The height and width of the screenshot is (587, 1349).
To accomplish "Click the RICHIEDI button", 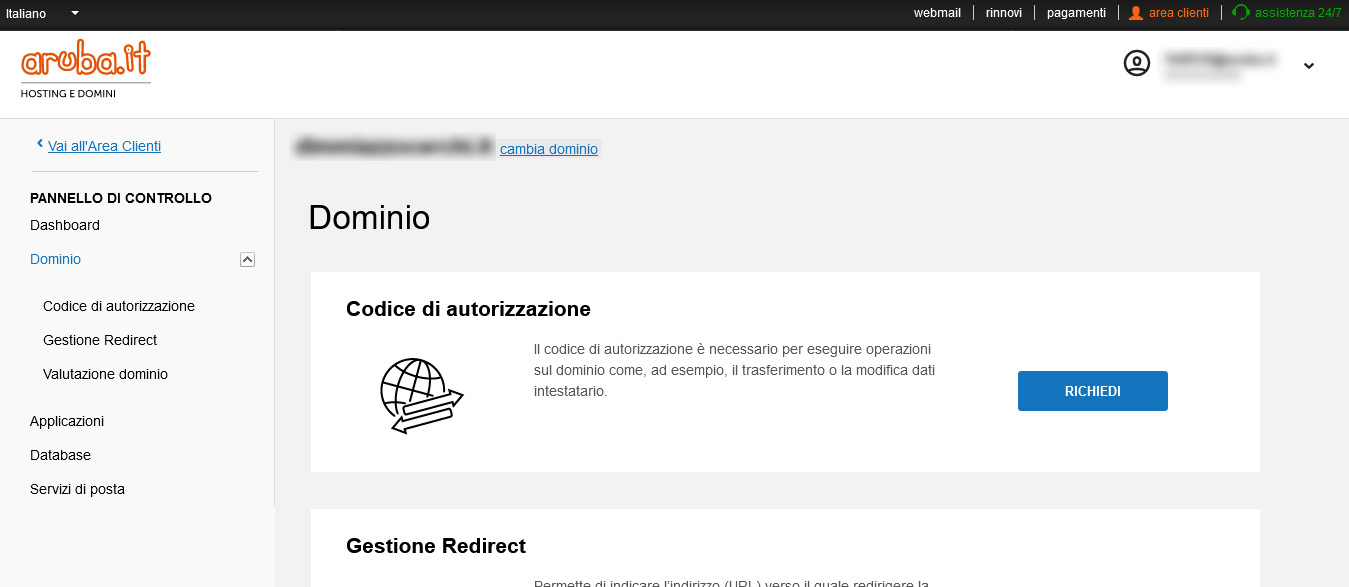I will coord(1093,391).
